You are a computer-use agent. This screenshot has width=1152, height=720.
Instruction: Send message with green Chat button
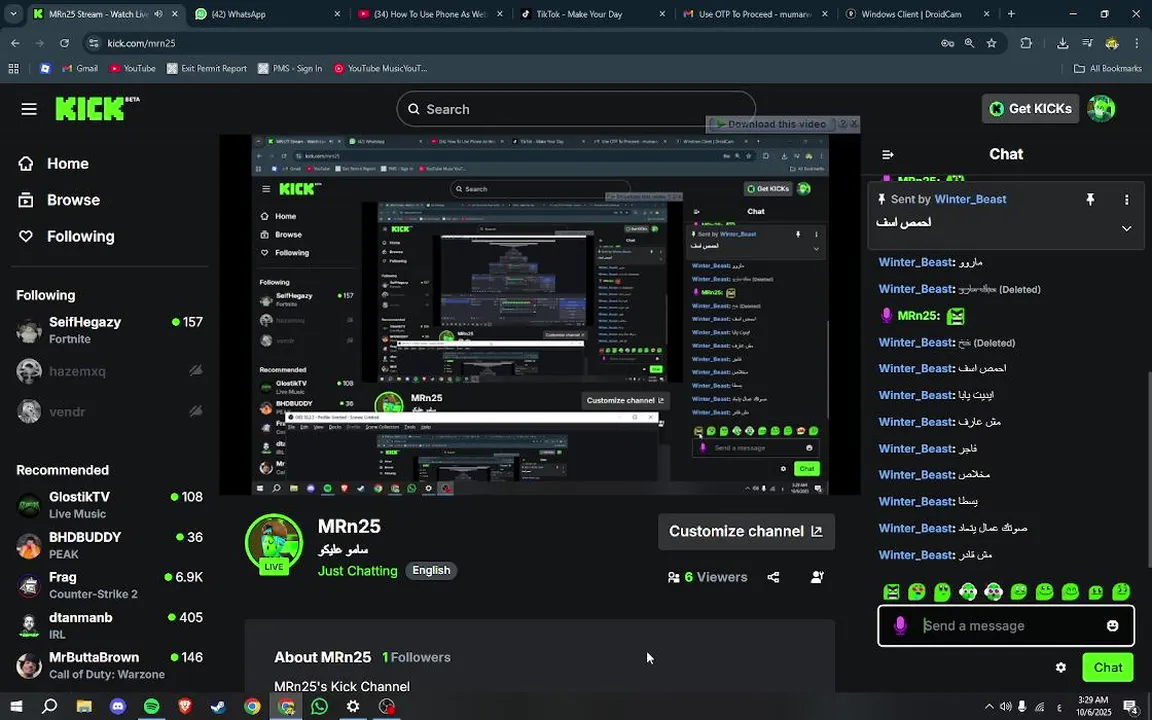coord(1107,667)
